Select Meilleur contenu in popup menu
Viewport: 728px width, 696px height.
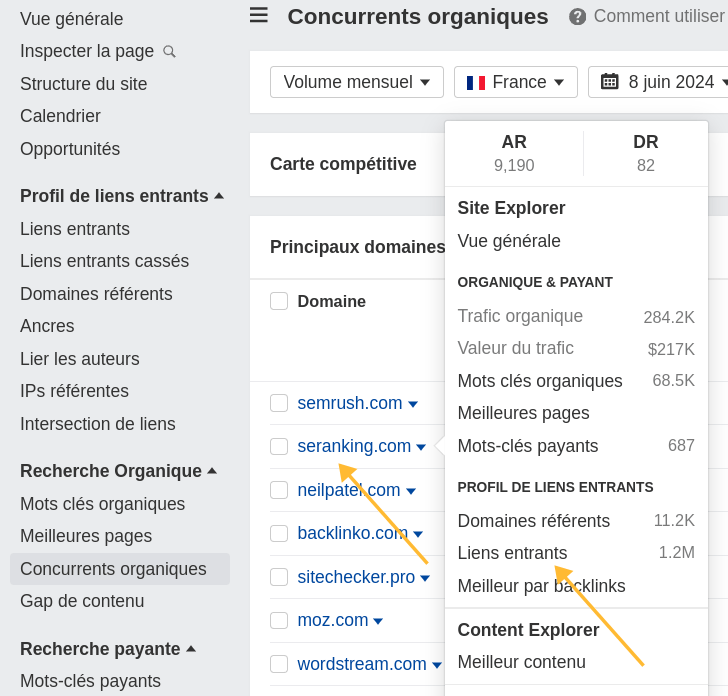point(521,662)
